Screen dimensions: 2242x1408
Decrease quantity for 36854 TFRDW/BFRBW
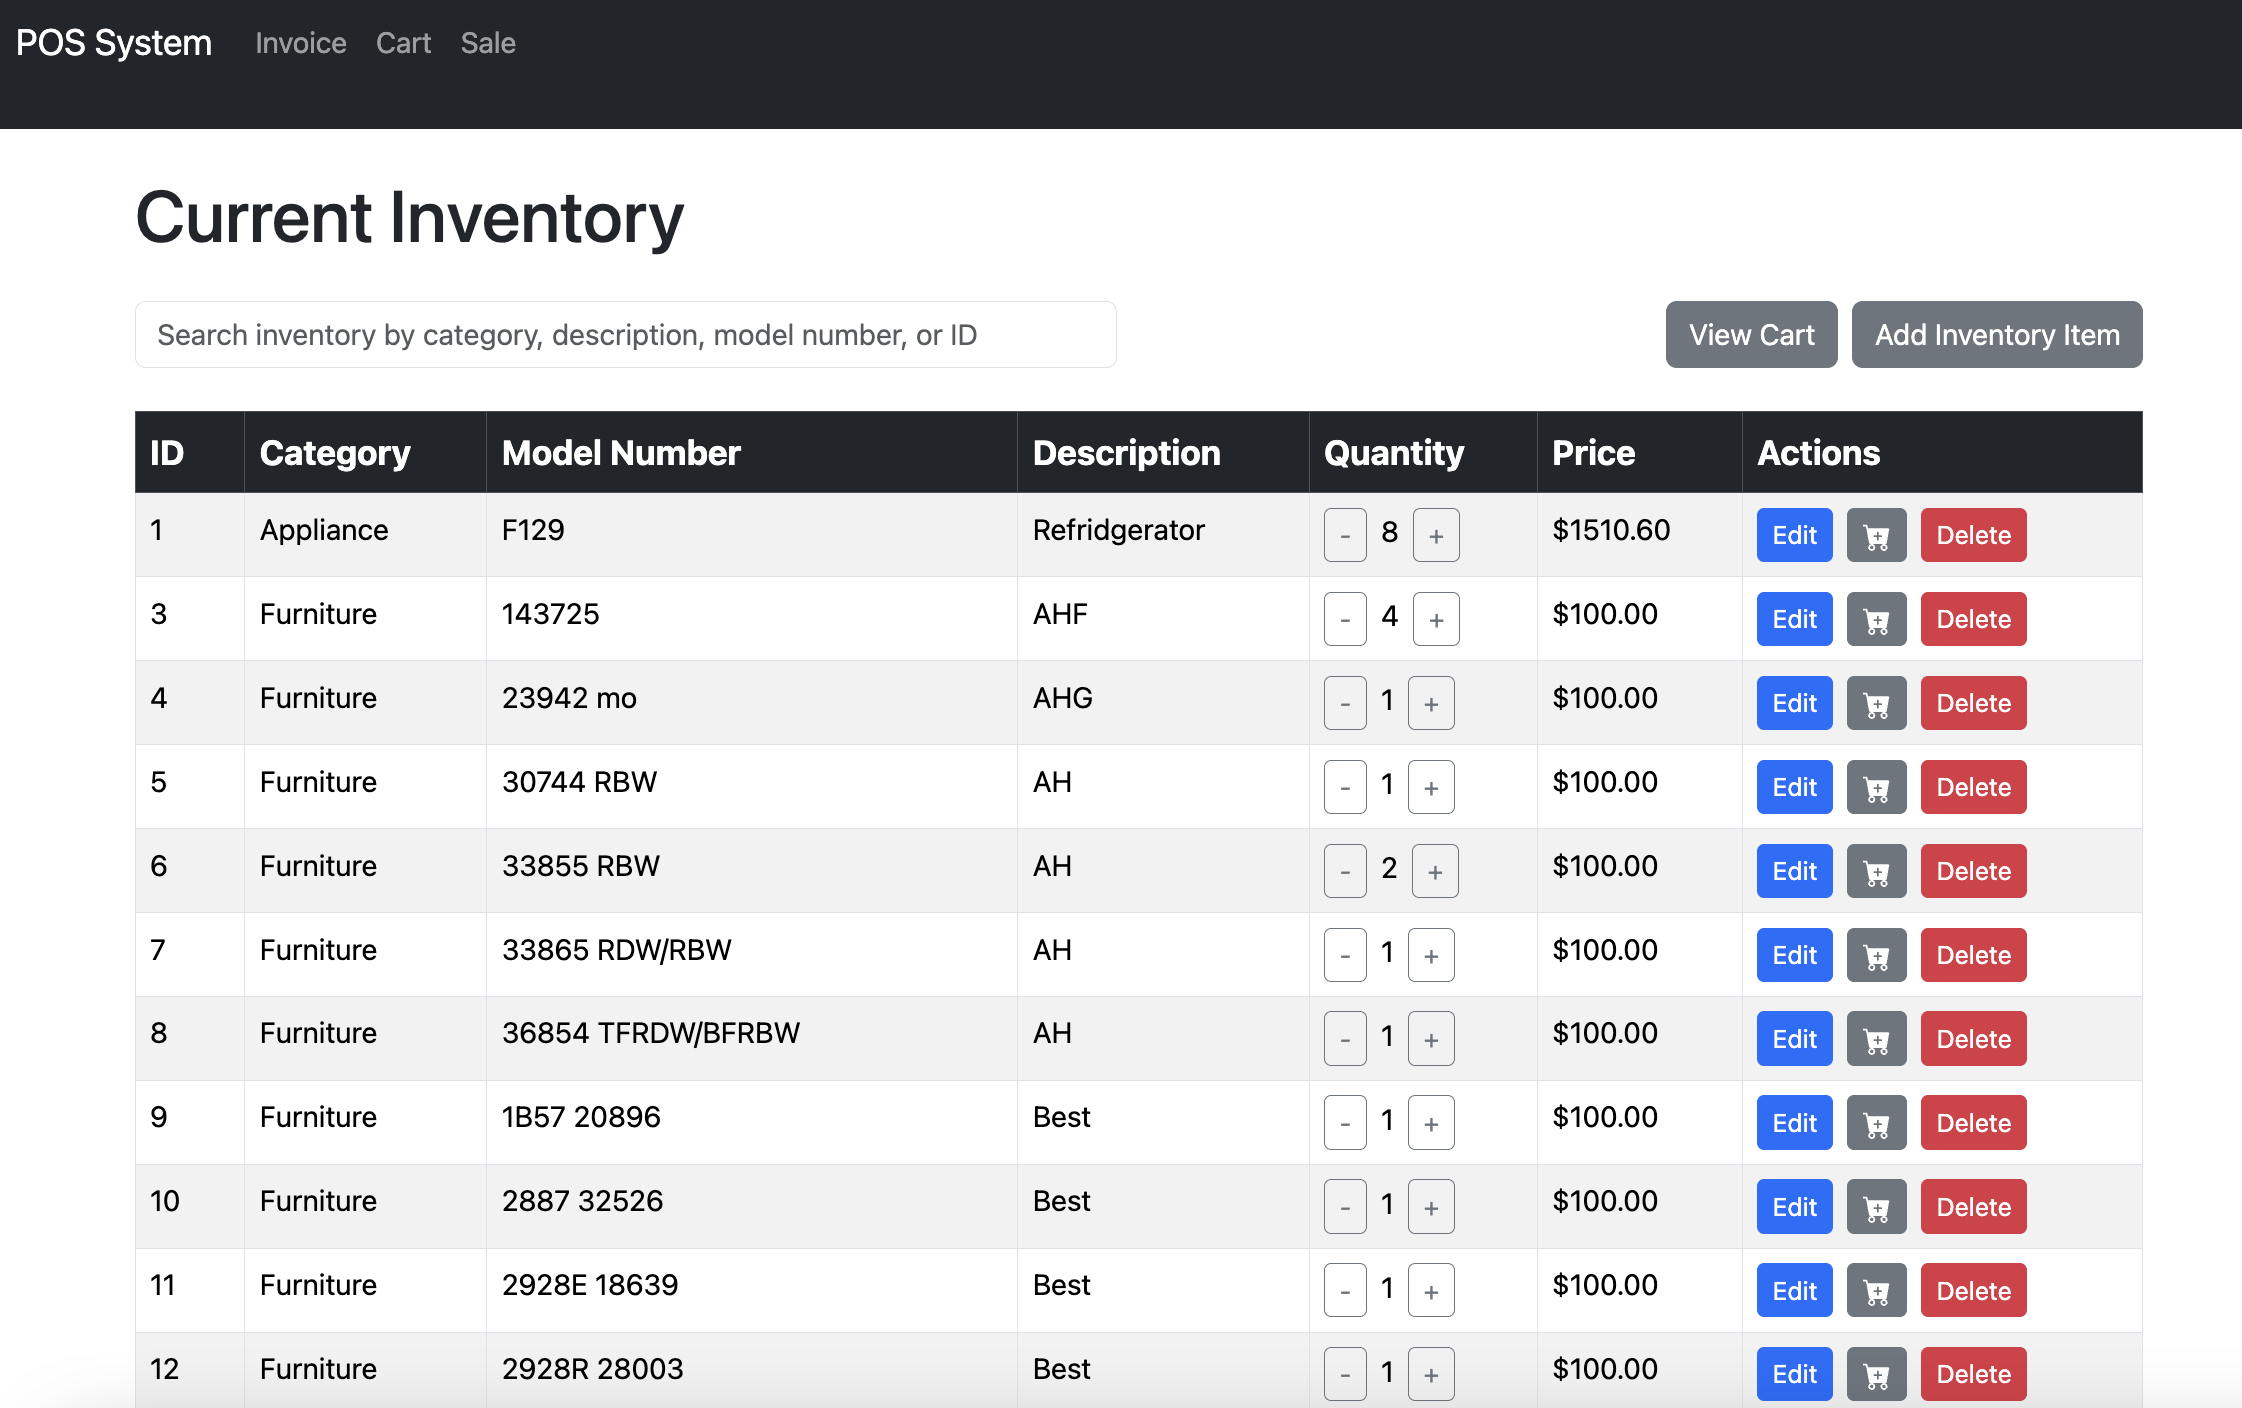[x=1345, y=1039]
